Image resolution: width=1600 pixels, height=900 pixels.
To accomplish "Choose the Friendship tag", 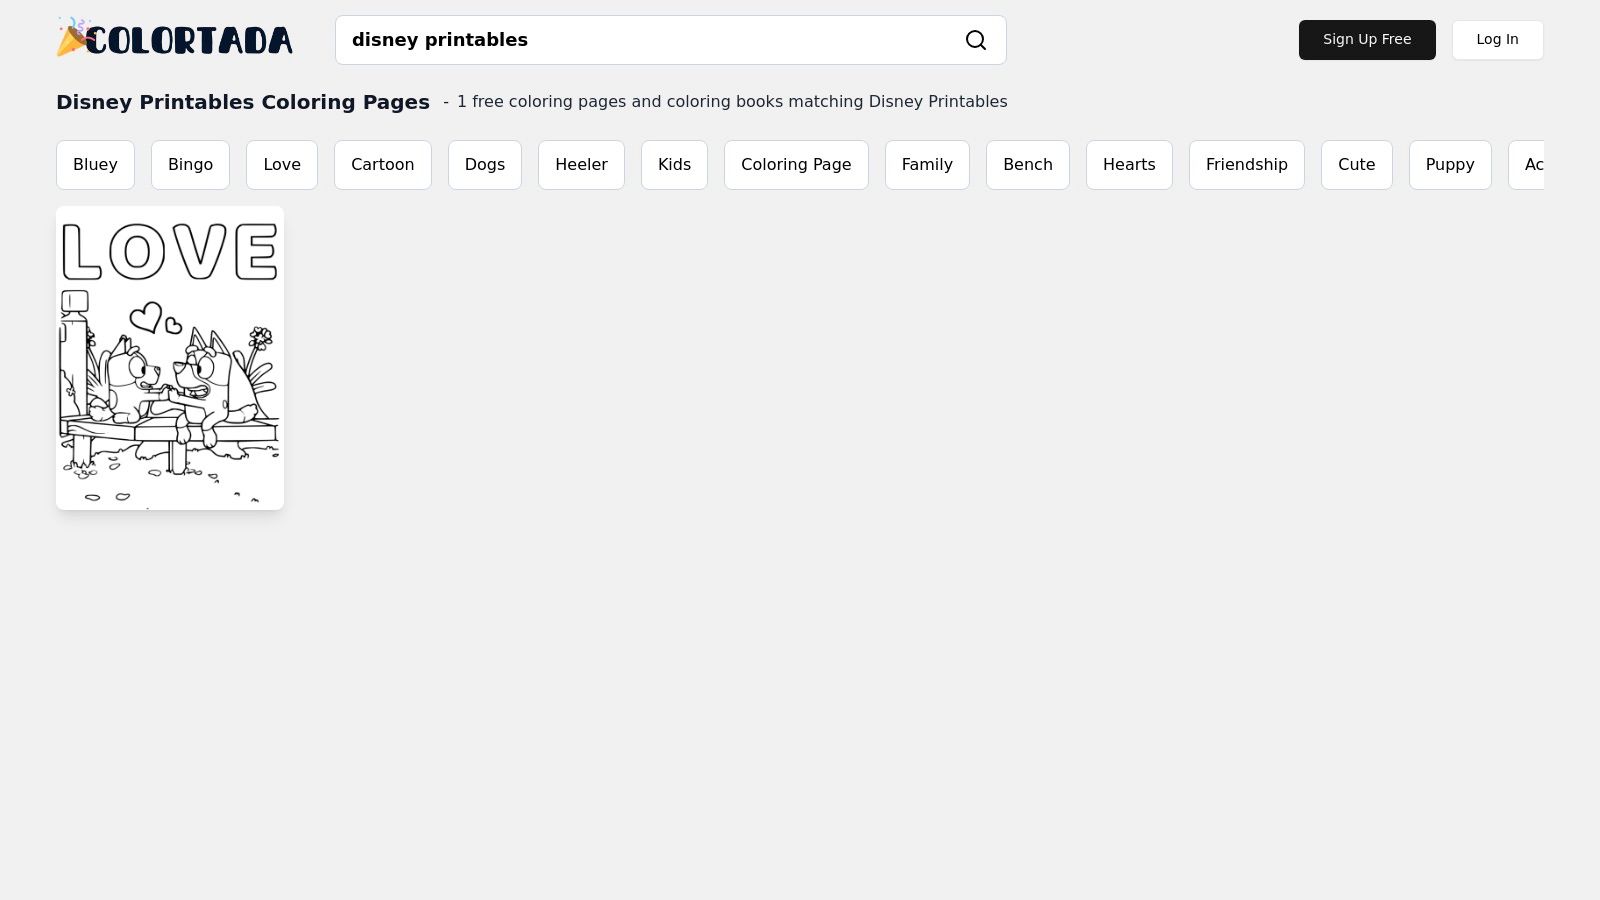I will pyautogui.click(x=1247, y=165).
